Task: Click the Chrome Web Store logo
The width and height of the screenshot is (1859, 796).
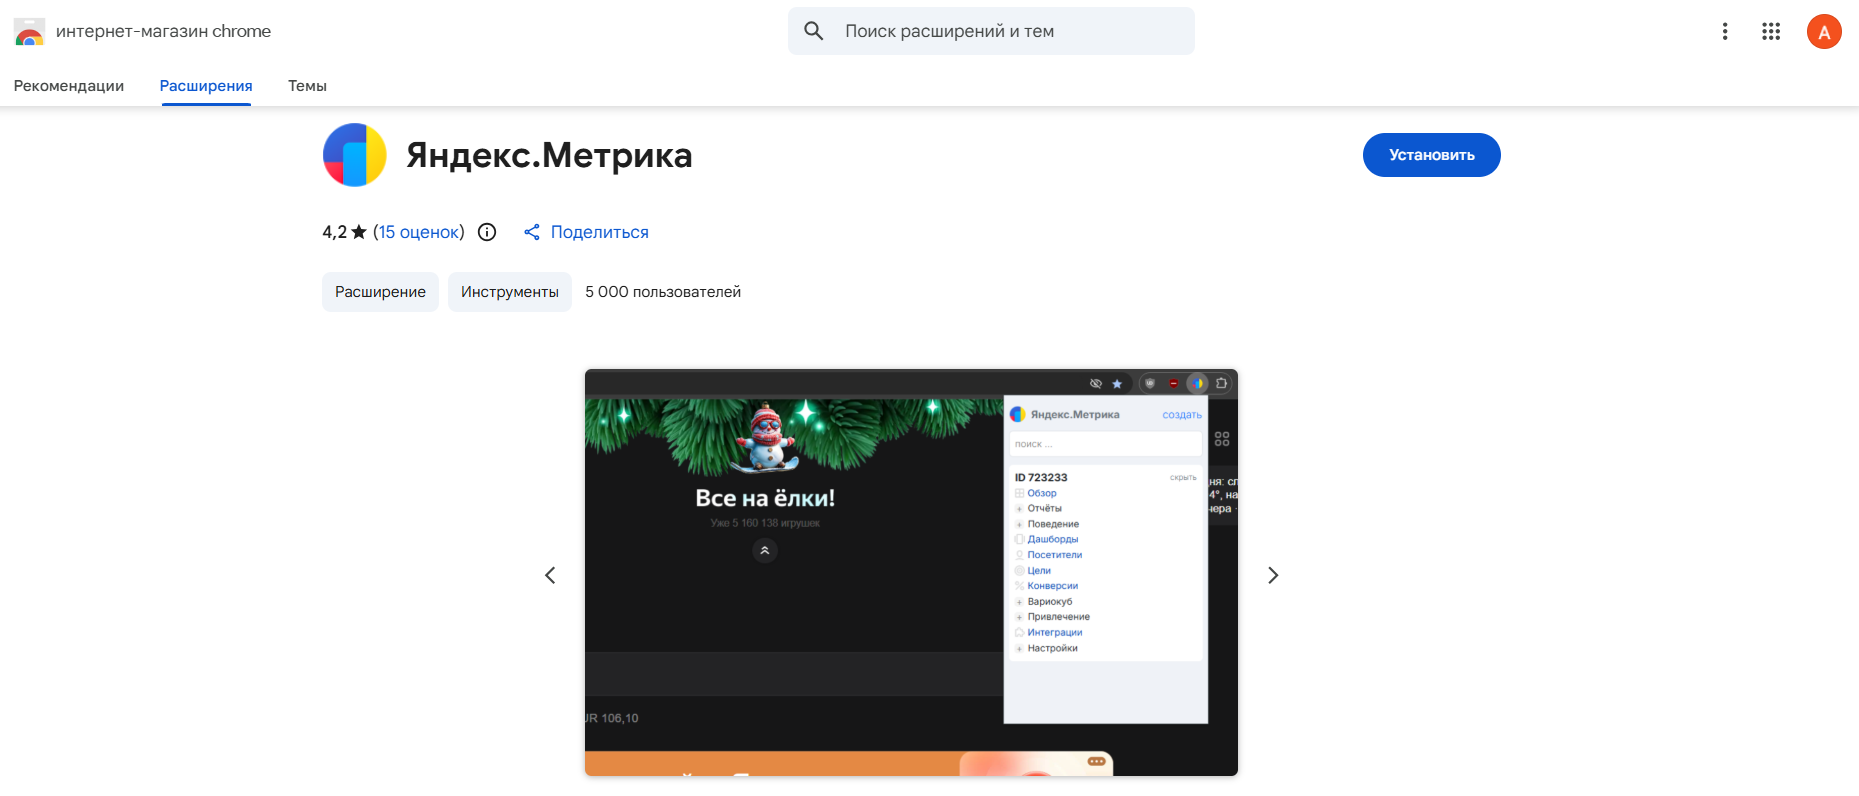Action: [x=30, y=32]
